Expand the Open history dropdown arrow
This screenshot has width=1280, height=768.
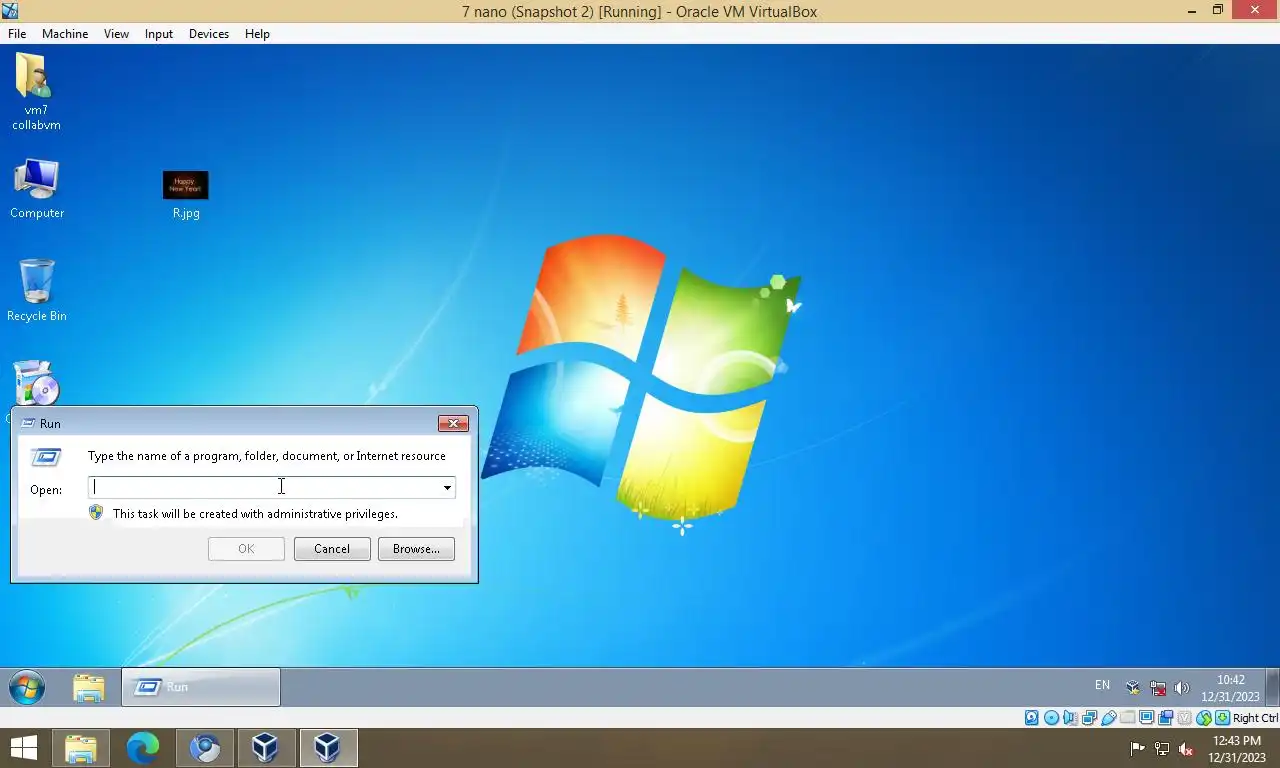[x=447, y=487]
